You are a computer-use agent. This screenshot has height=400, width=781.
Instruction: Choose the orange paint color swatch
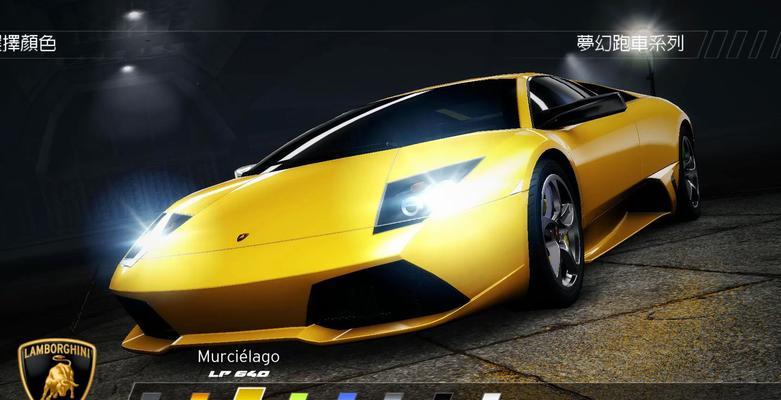coord(200,397)
